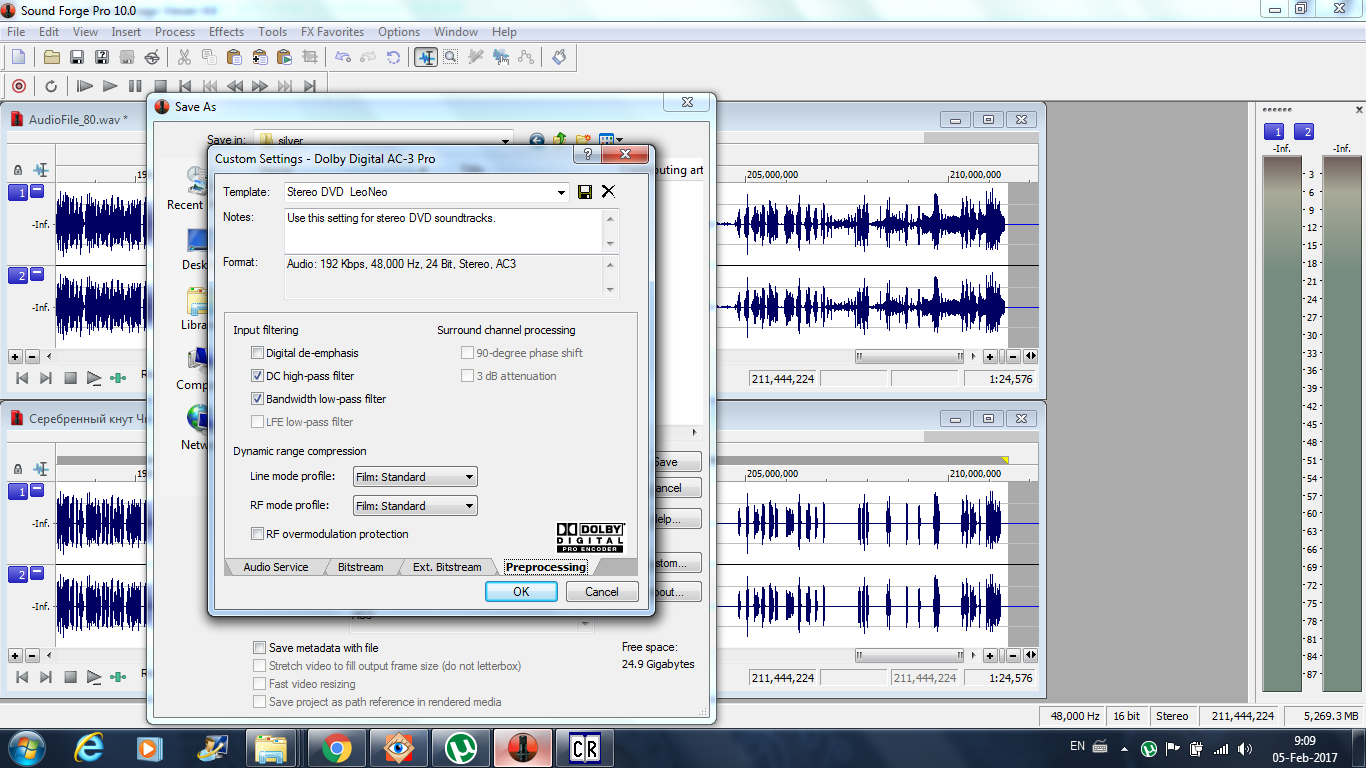Uncheck Bandwidth low-pass filter
Viewport: 1366px width, 768px height.
click(258, 399)
